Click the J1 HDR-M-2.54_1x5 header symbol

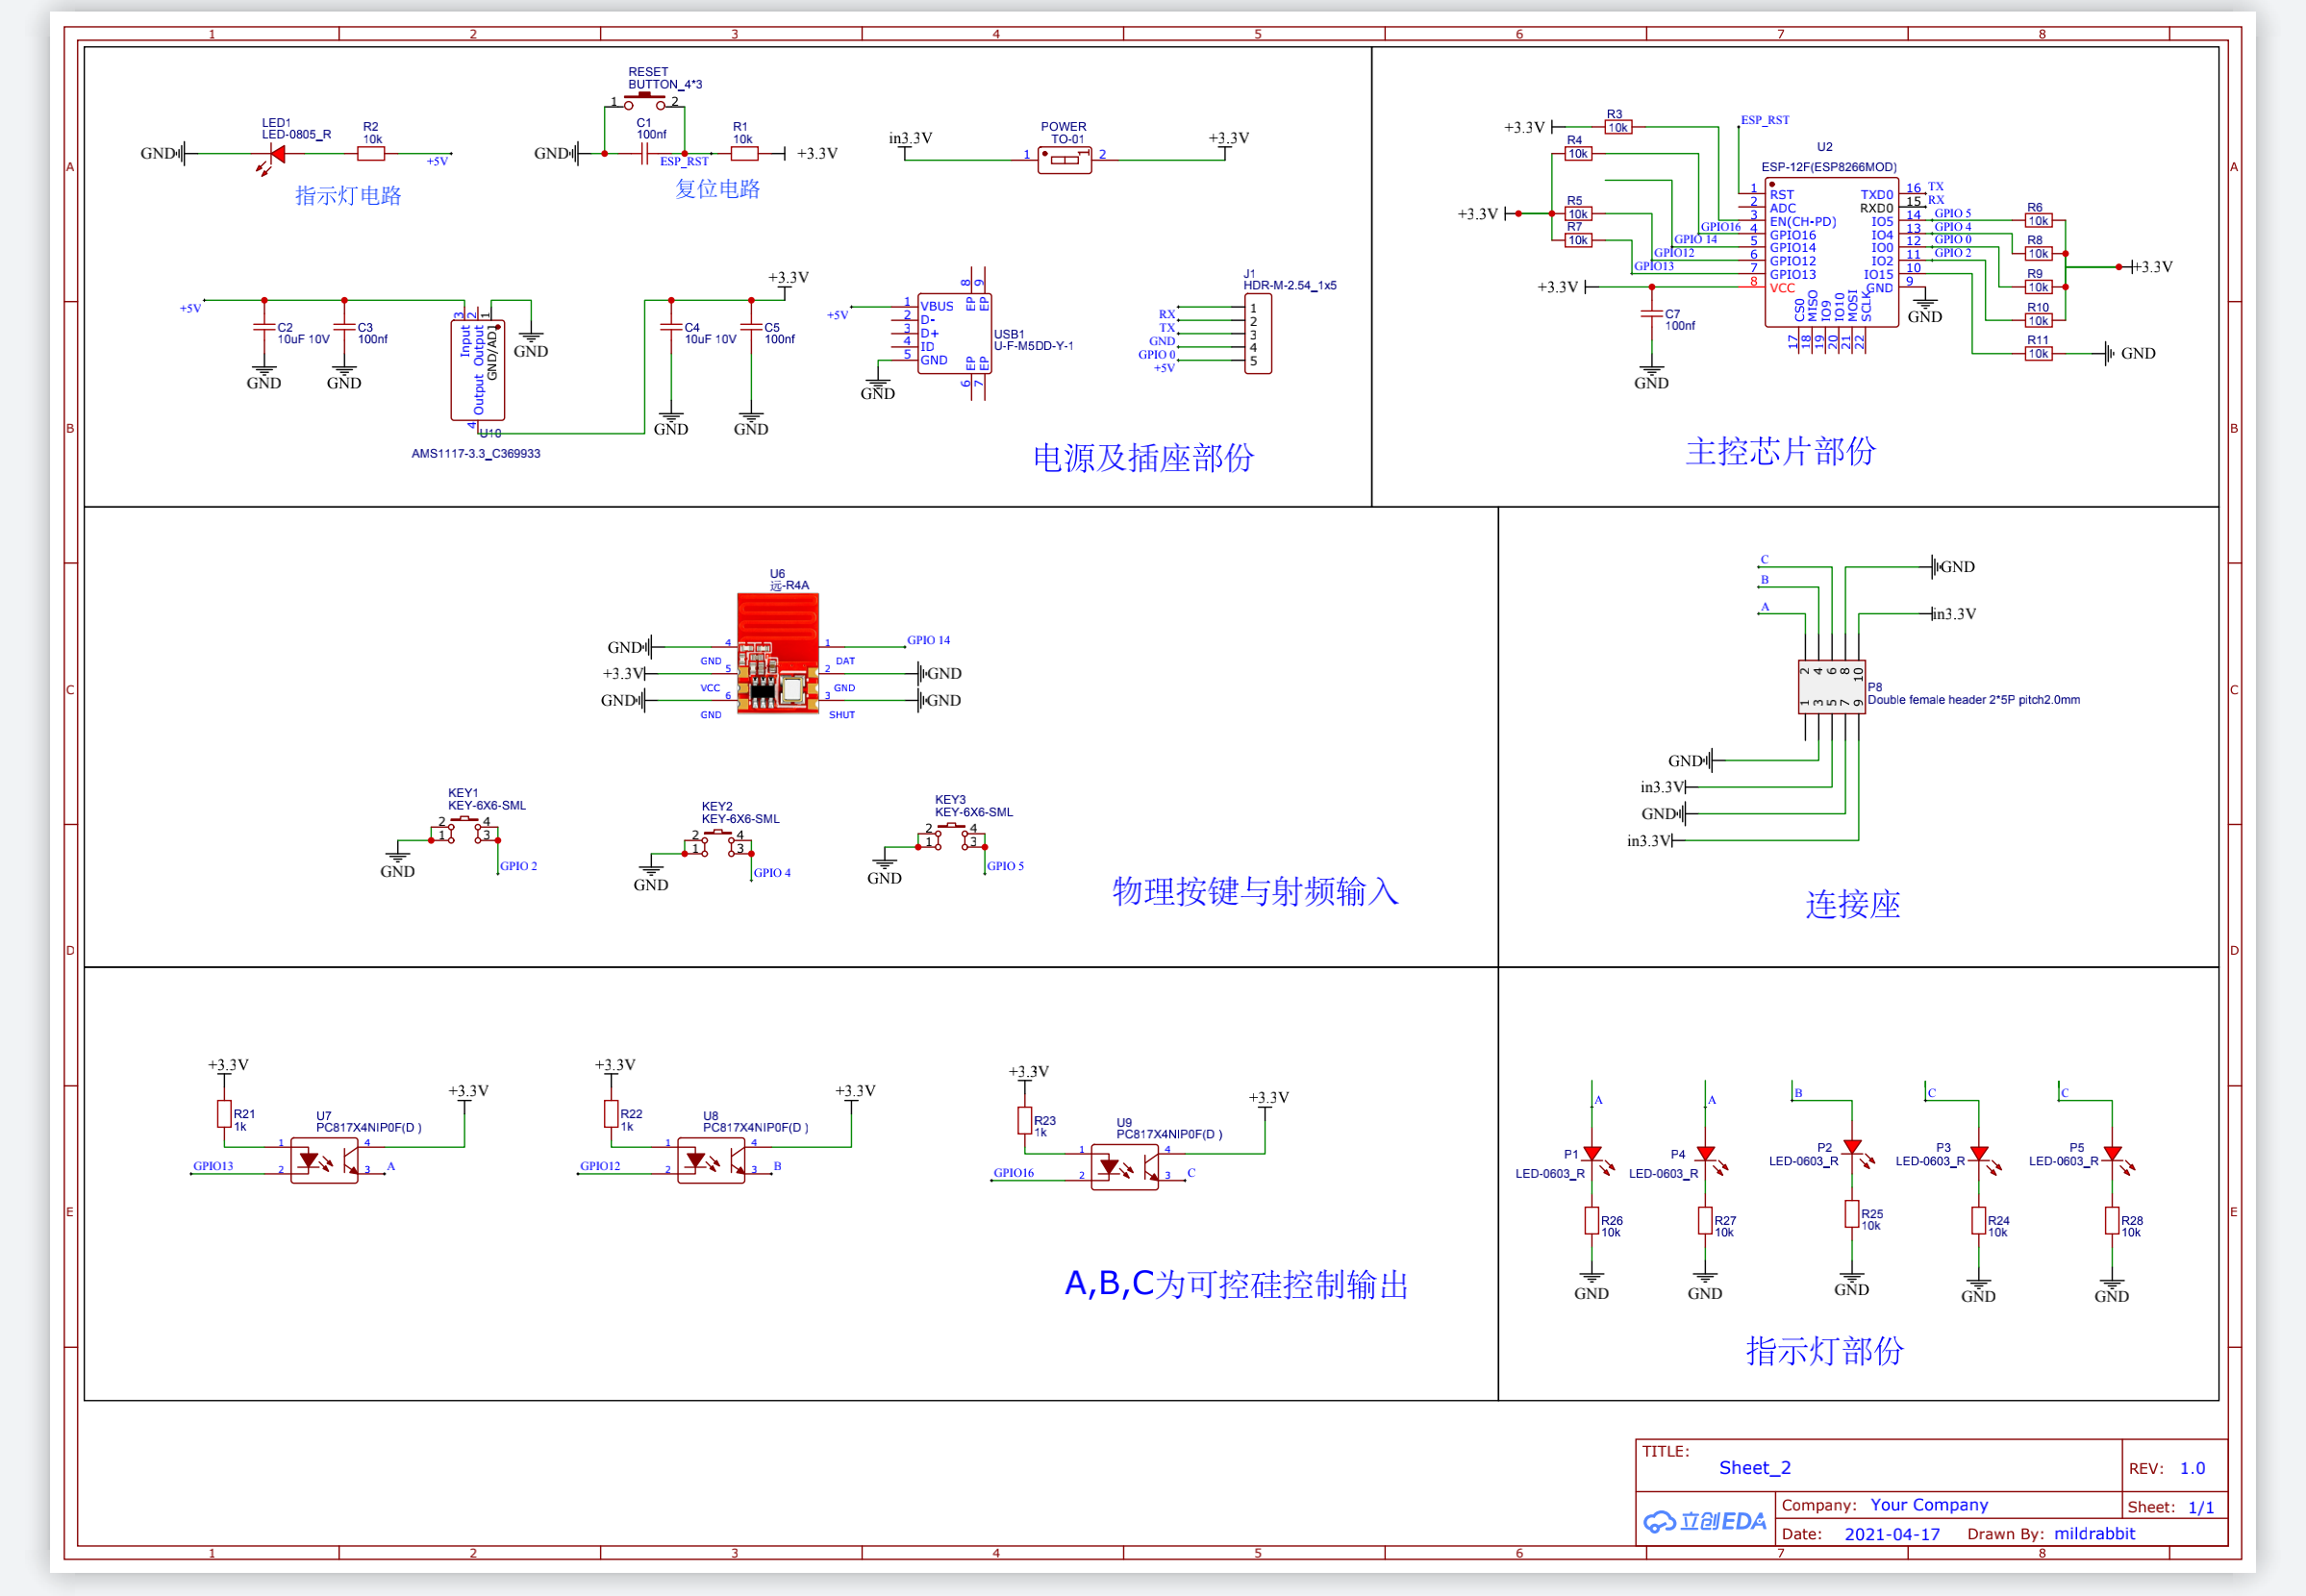(x=1257, y=334)
